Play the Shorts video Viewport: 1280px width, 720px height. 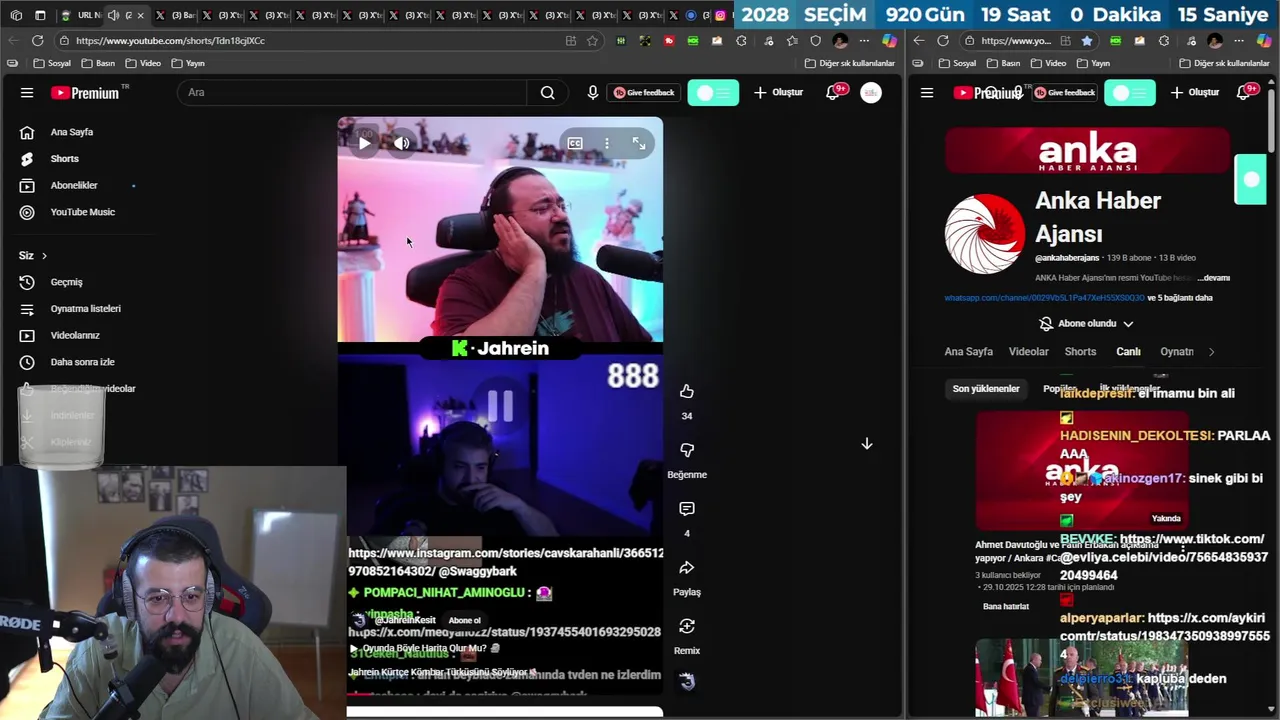pyautogui.click(x=365, y=144)
